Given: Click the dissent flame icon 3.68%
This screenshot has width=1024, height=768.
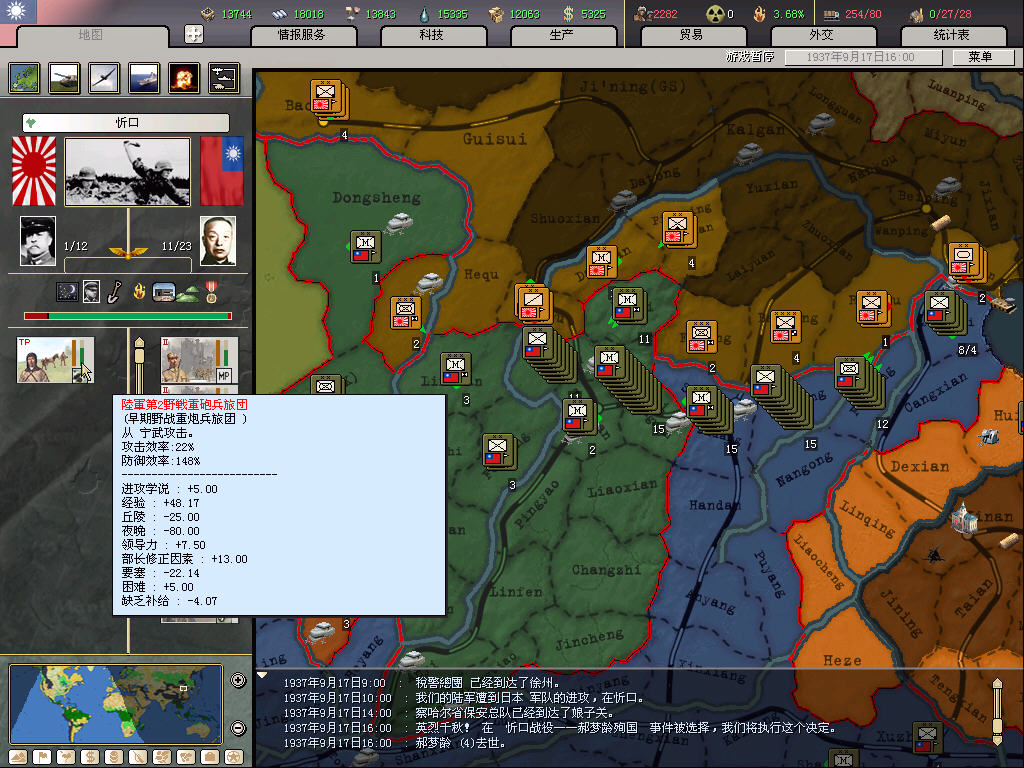Looking at the screenshot, I should [759, 14].
